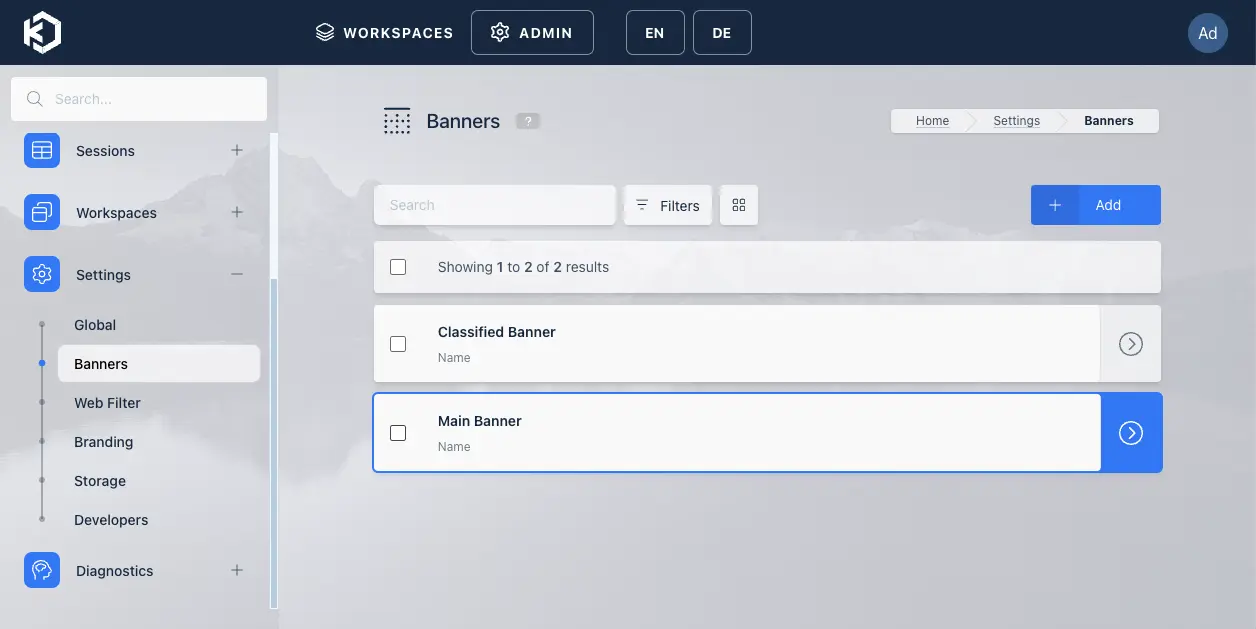Viewport: 1256px width, 629px height.
Task: Click the Add button
Action: tap(1095, 204)
